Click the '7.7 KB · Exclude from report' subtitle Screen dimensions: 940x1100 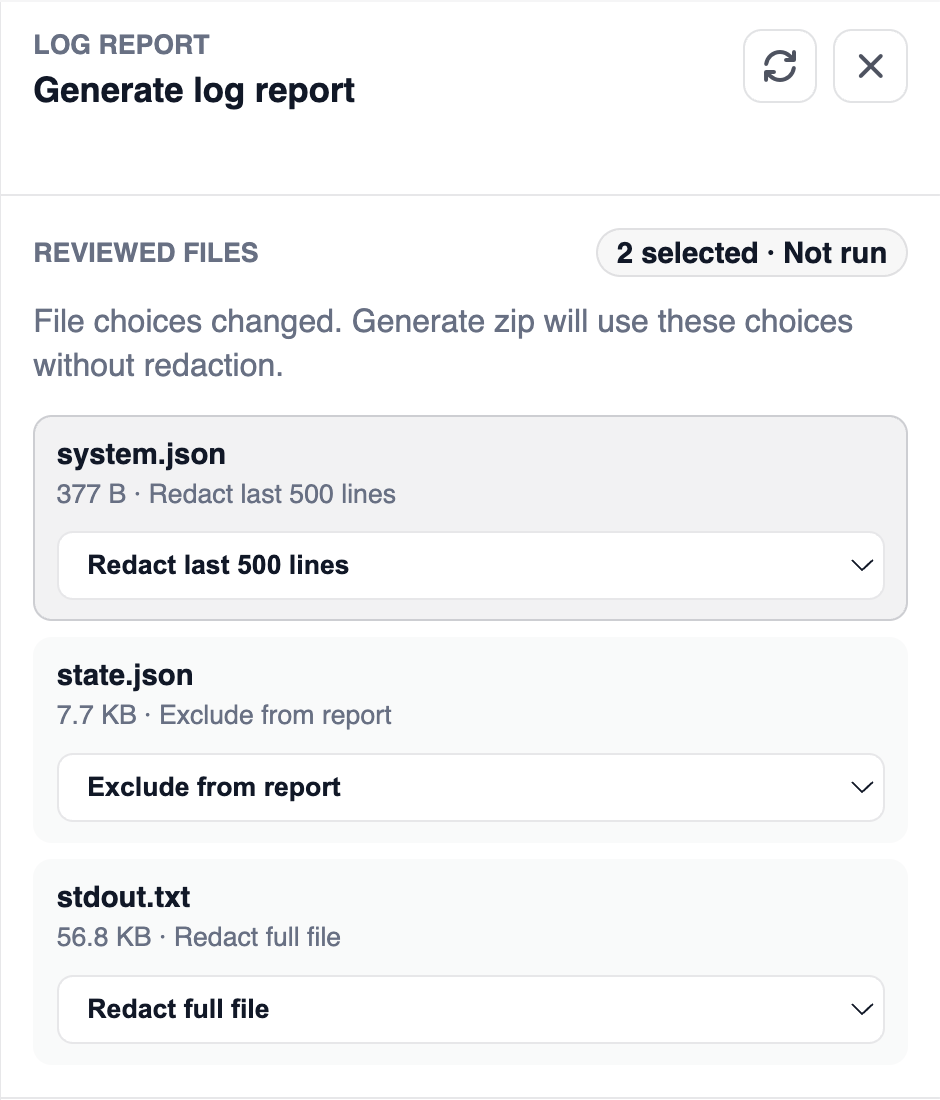point(224,715)
